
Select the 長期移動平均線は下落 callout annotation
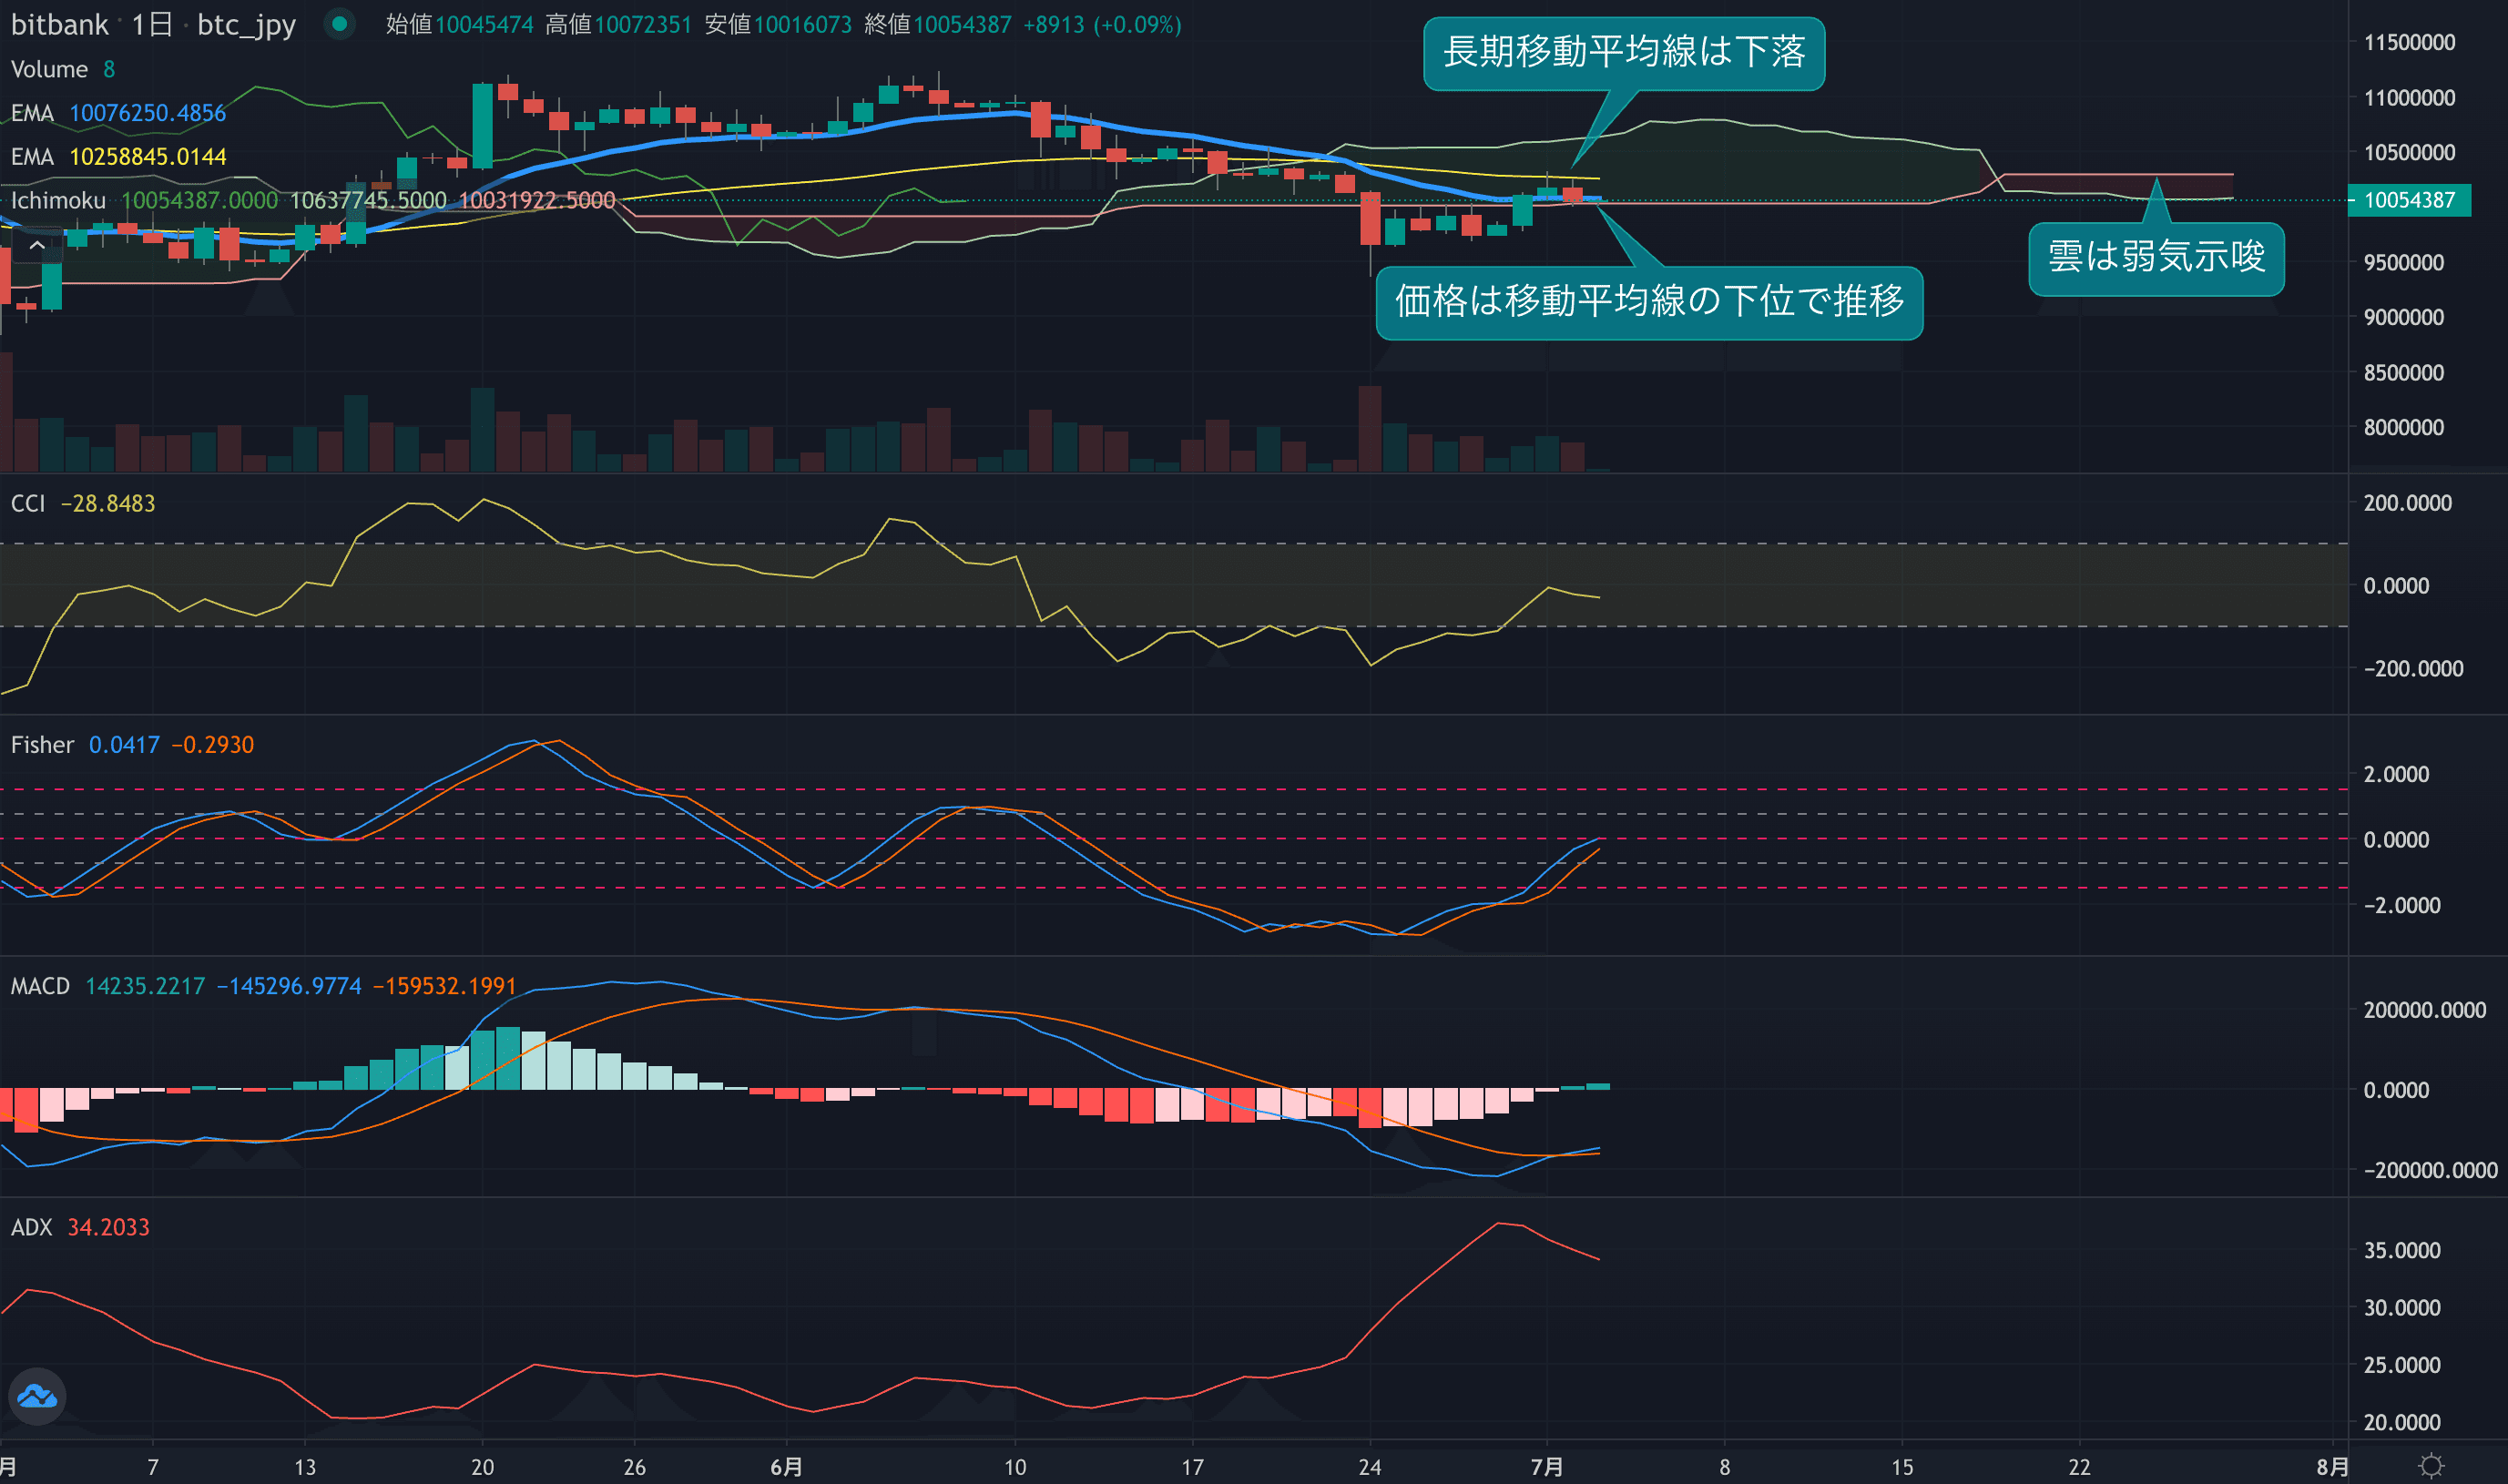(x=1623, y=53)
